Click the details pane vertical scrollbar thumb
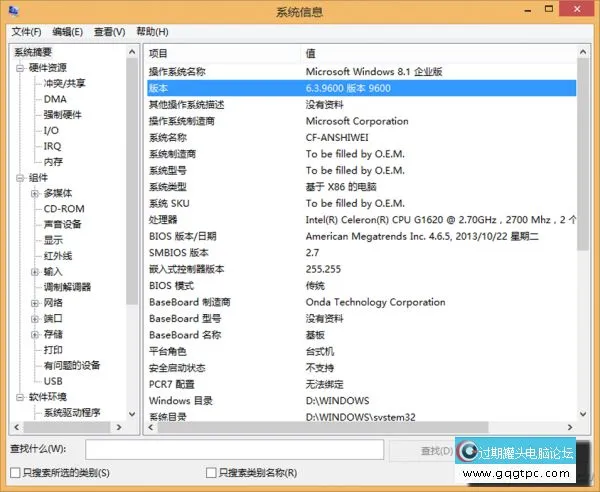 (x=583, y=154)
